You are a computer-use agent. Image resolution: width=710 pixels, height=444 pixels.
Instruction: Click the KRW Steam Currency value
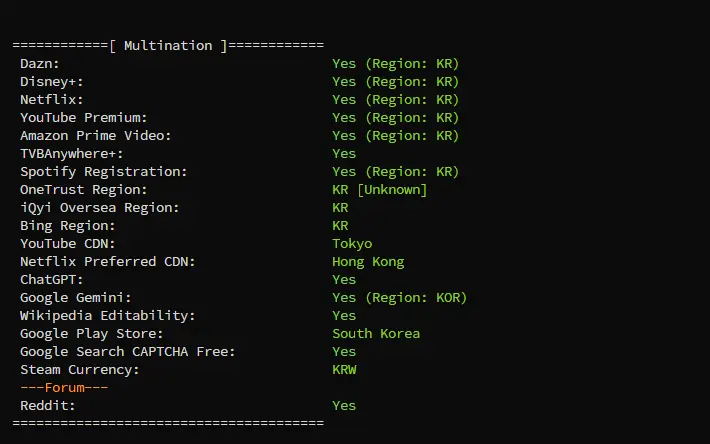point(344,370)
